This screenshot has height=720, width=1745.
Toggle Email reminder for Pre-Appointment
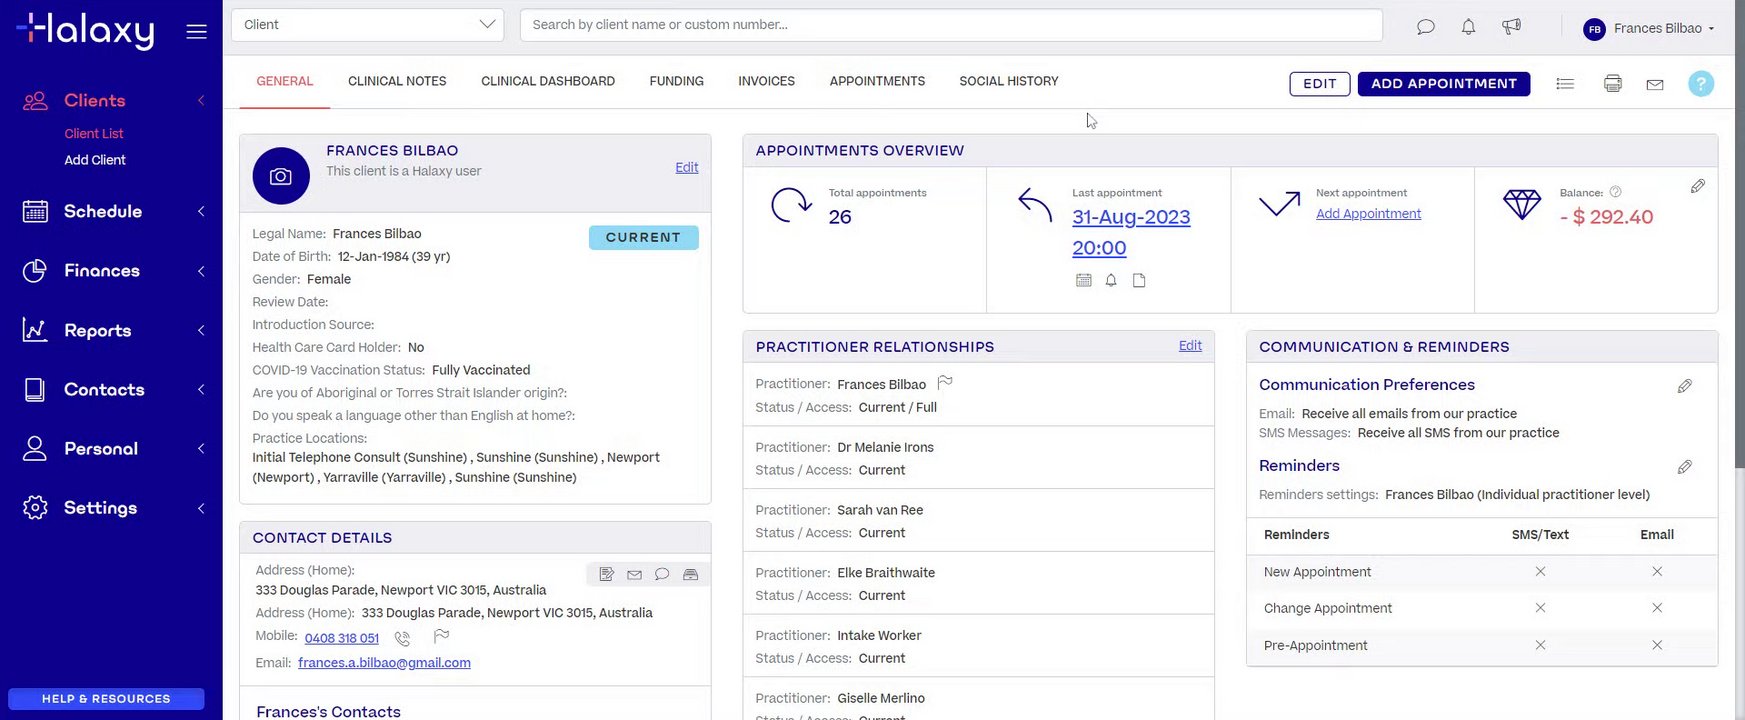click(1656, 646)
